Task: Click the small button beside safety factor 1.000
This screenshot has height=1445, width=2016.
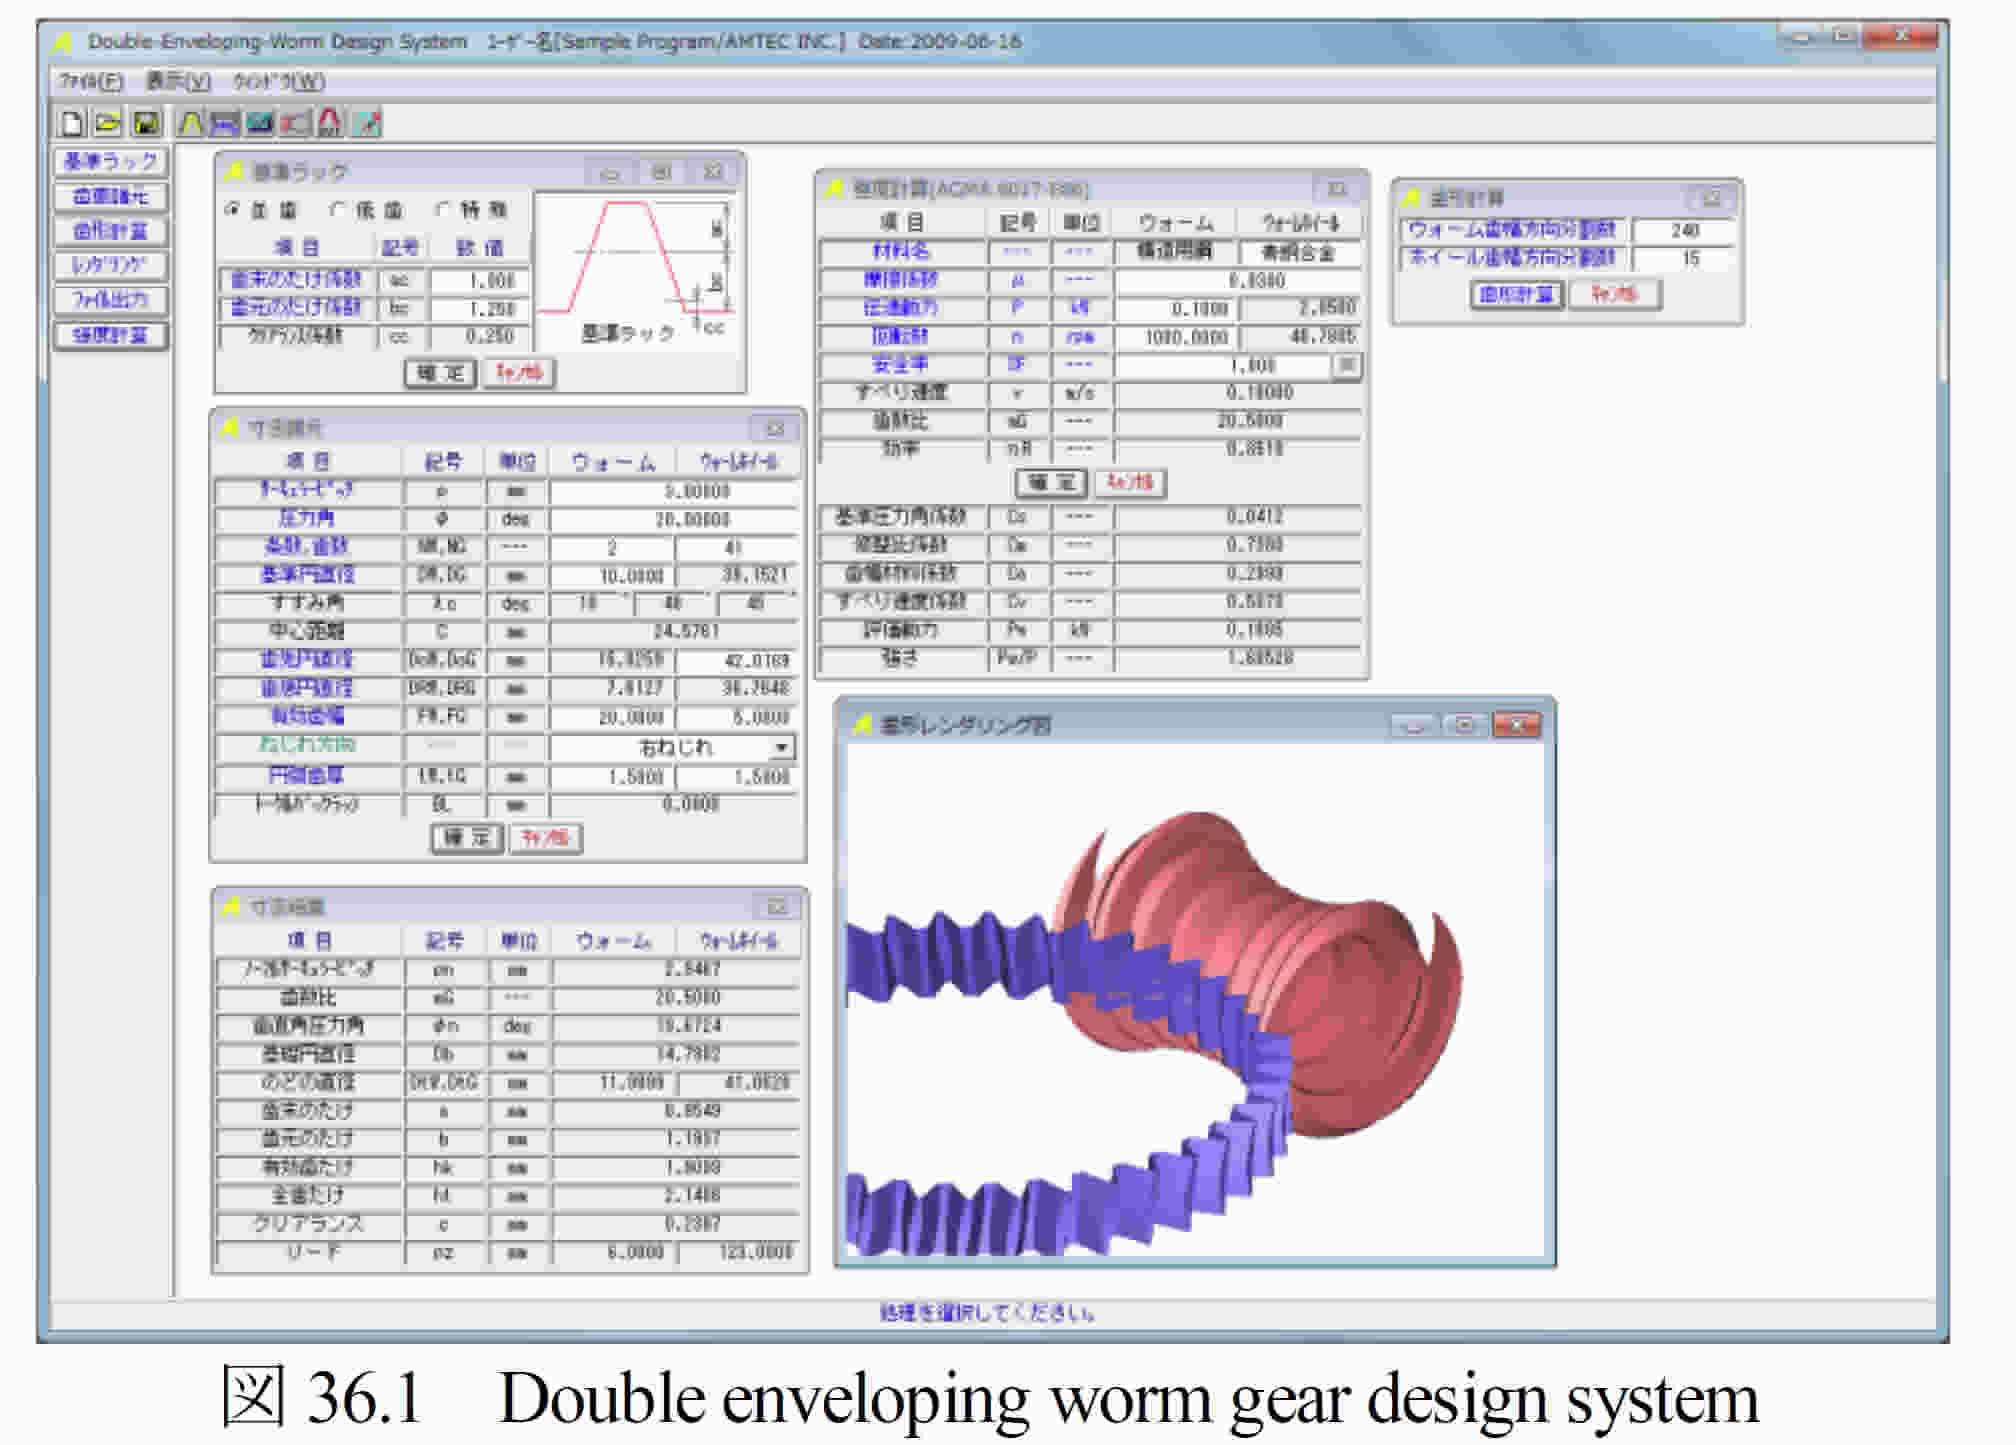Action: [x=1346, y=365]
